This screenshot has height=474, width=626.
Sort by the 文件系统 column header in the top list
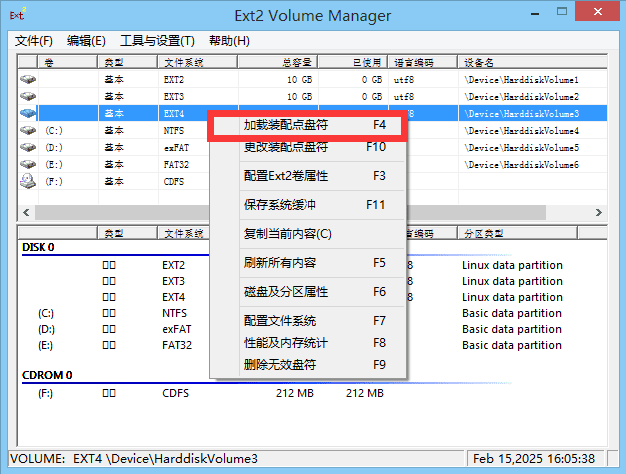coord(198,62)
